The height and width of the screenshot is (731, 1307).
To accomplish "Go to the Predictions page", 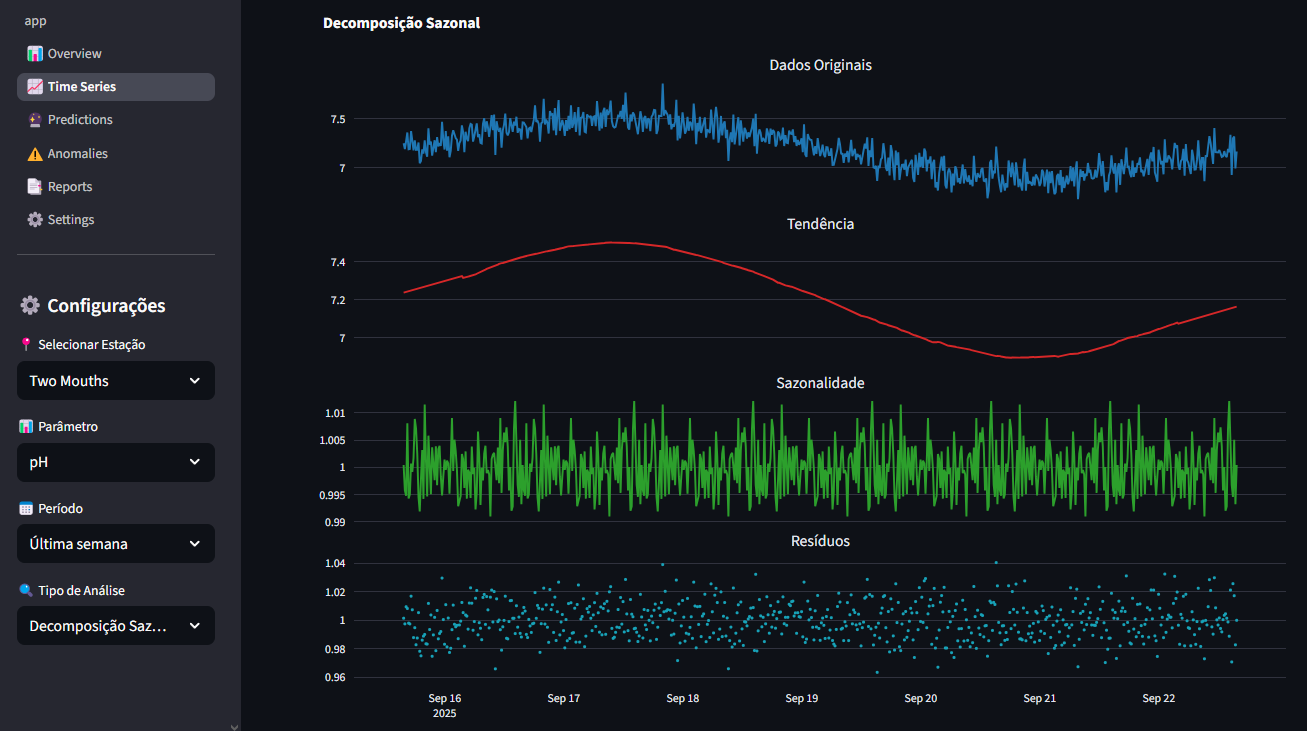I will [x=116, y=120].
